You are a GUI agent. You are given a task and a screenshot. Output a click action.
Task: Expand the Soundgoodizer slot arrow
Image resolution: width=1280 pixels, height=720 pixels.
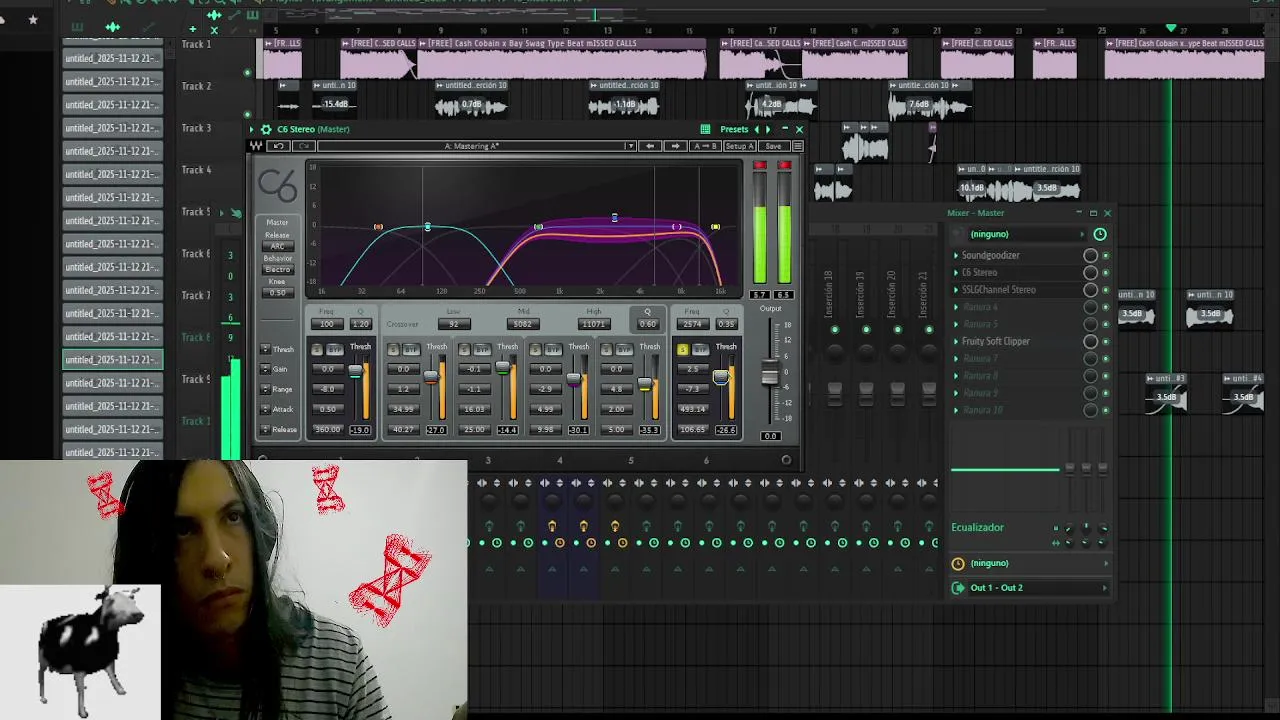956,255
